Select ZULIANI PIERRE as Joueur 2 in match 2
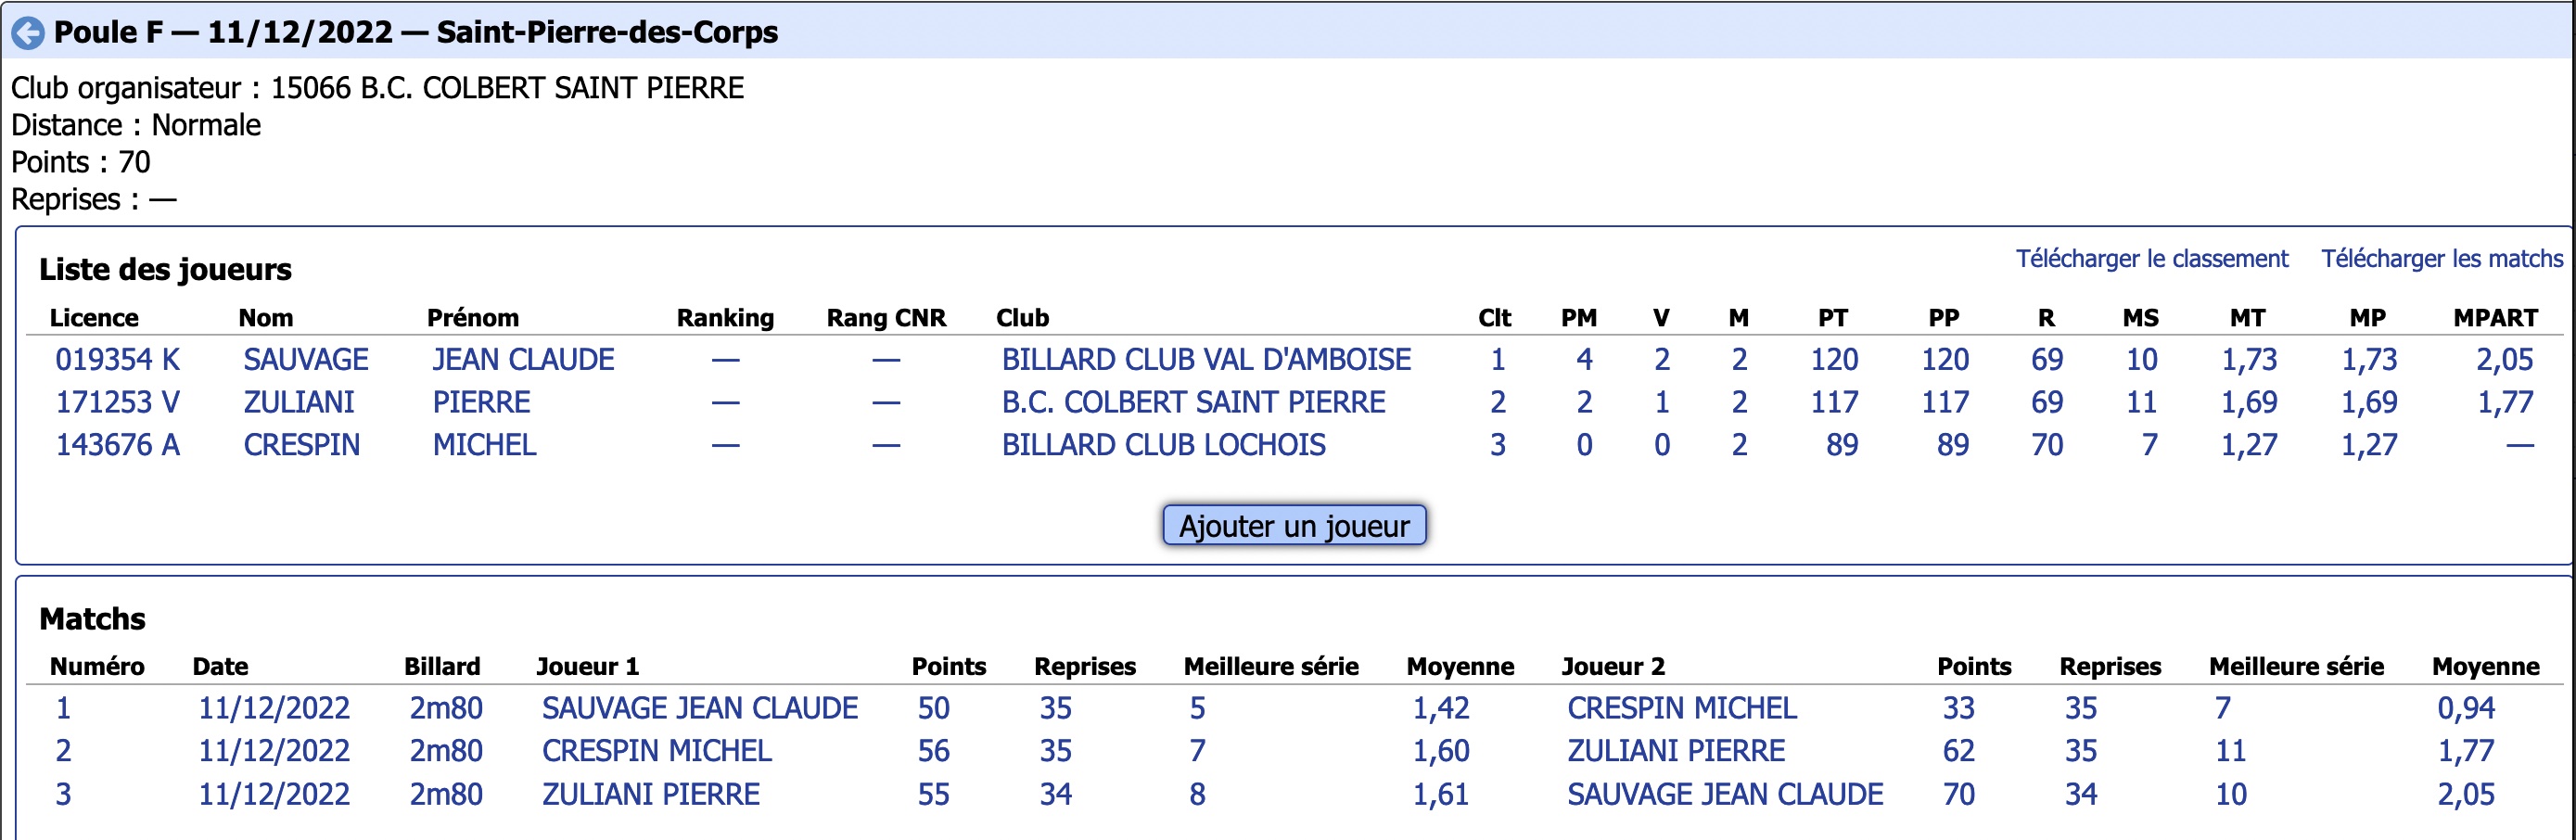This screenshot has height=840, width=2576. tap(1675, 751)
